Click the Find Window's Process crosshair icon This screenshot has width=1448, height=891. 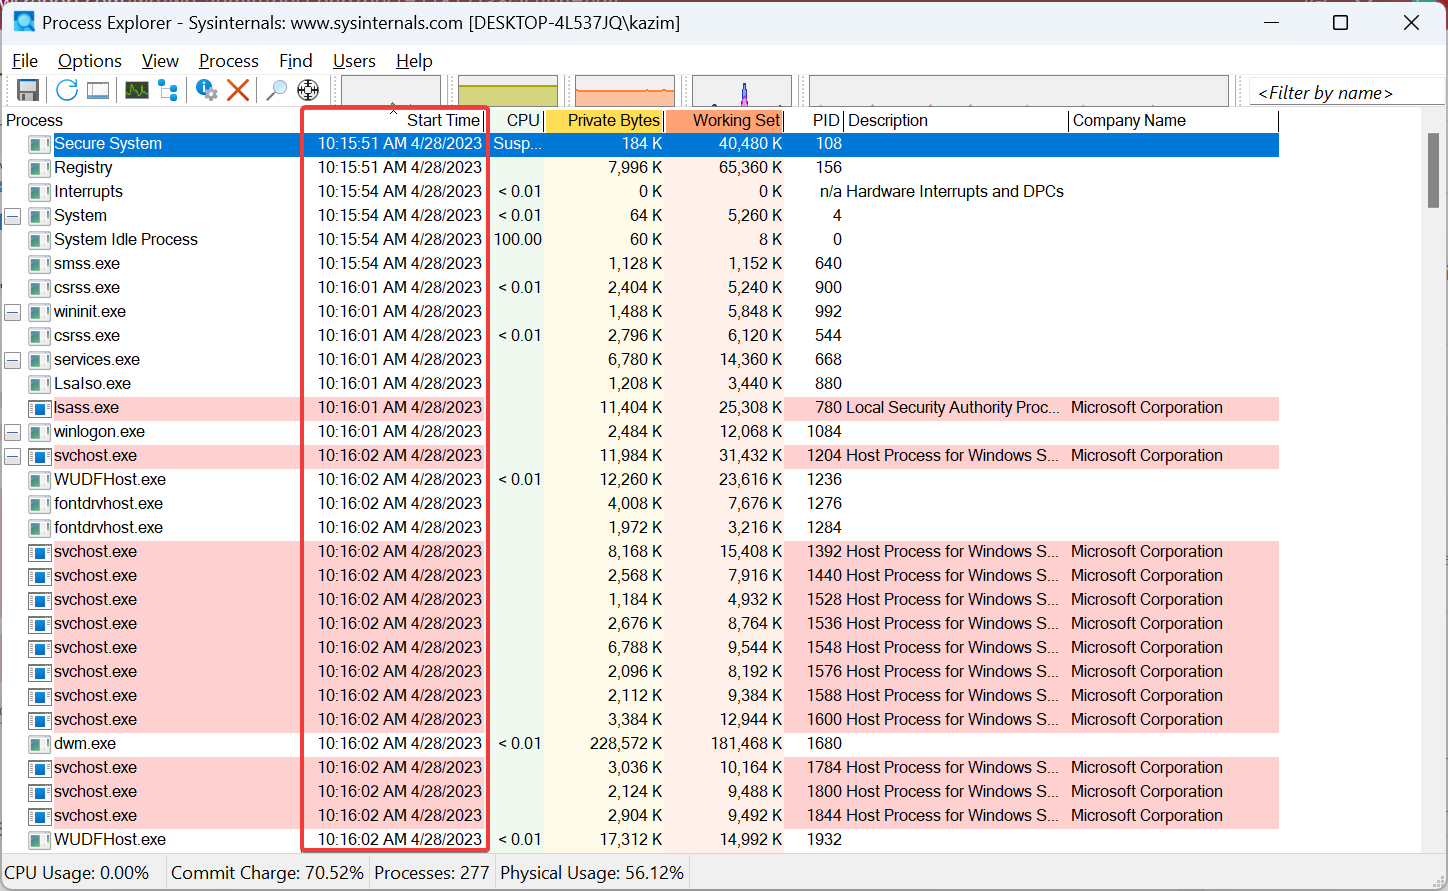[x=308, y=90]
